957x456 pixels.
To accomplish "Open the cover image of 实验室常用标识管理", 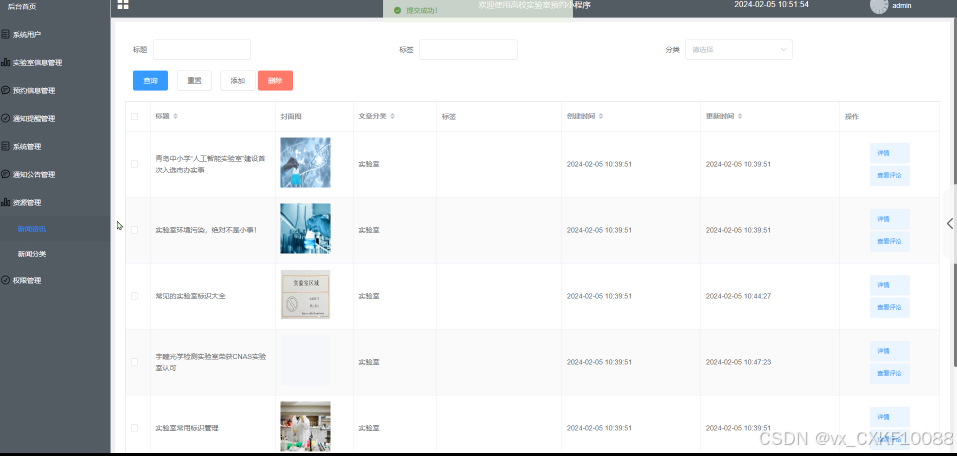I will pos(305,426).
